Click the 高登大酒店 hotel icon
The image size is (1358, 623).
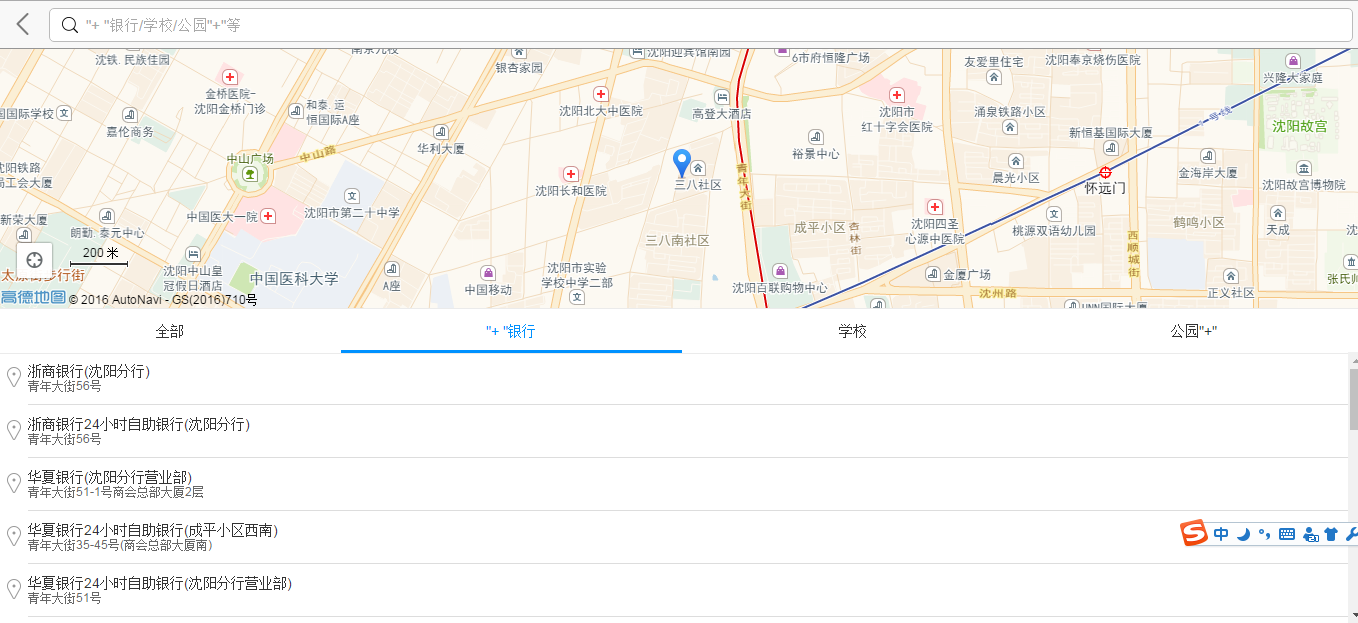pyautogui.click(x=723, y=96)
